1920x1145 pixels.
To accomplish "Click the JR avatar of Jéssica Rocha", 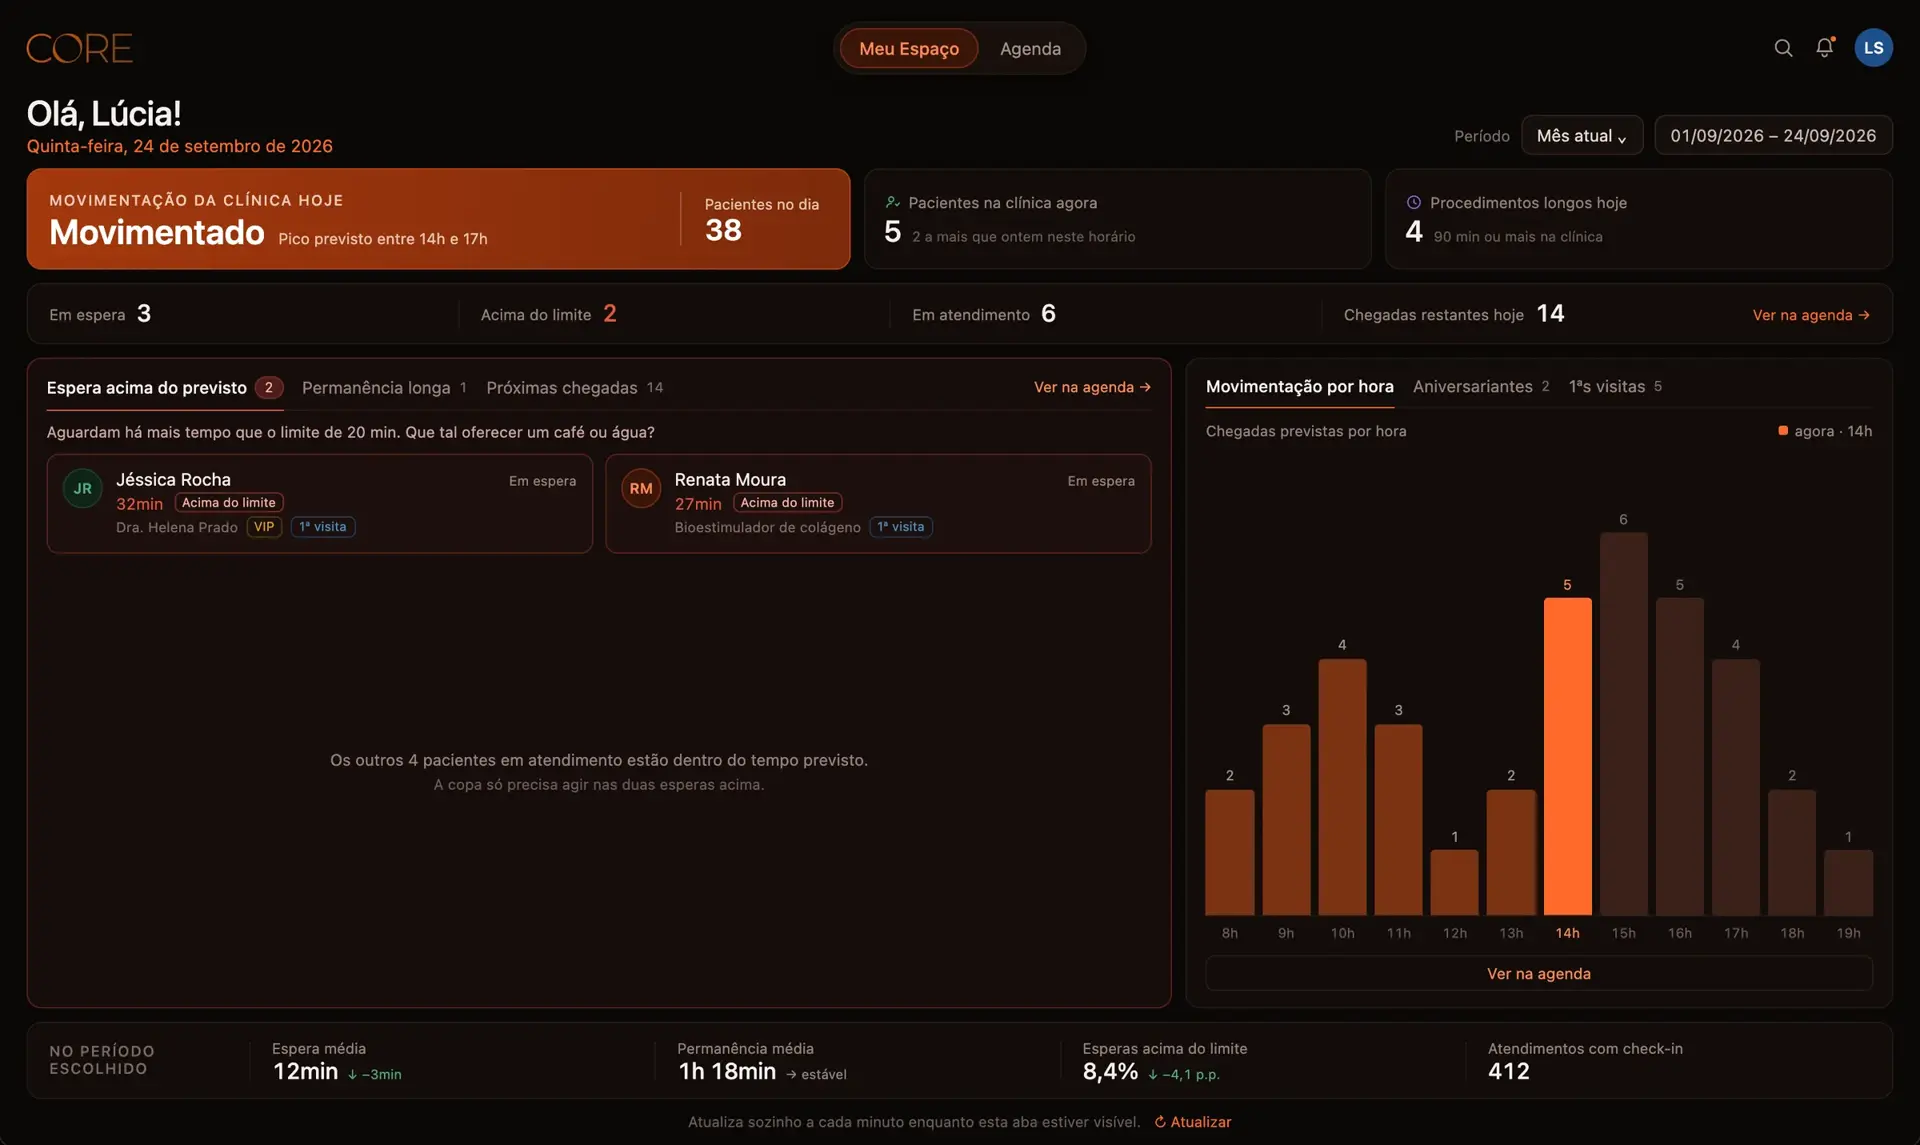I will pyautogui.click(x=83, y=489).
